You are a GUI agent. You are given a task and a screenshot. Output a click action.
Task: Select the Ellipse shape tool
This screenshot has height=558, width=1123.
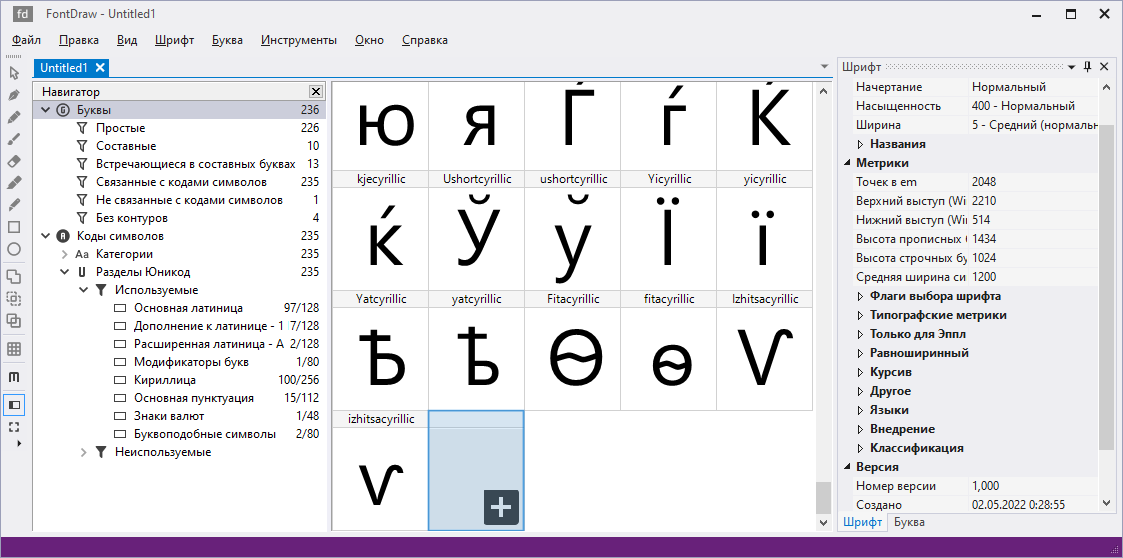14,249
